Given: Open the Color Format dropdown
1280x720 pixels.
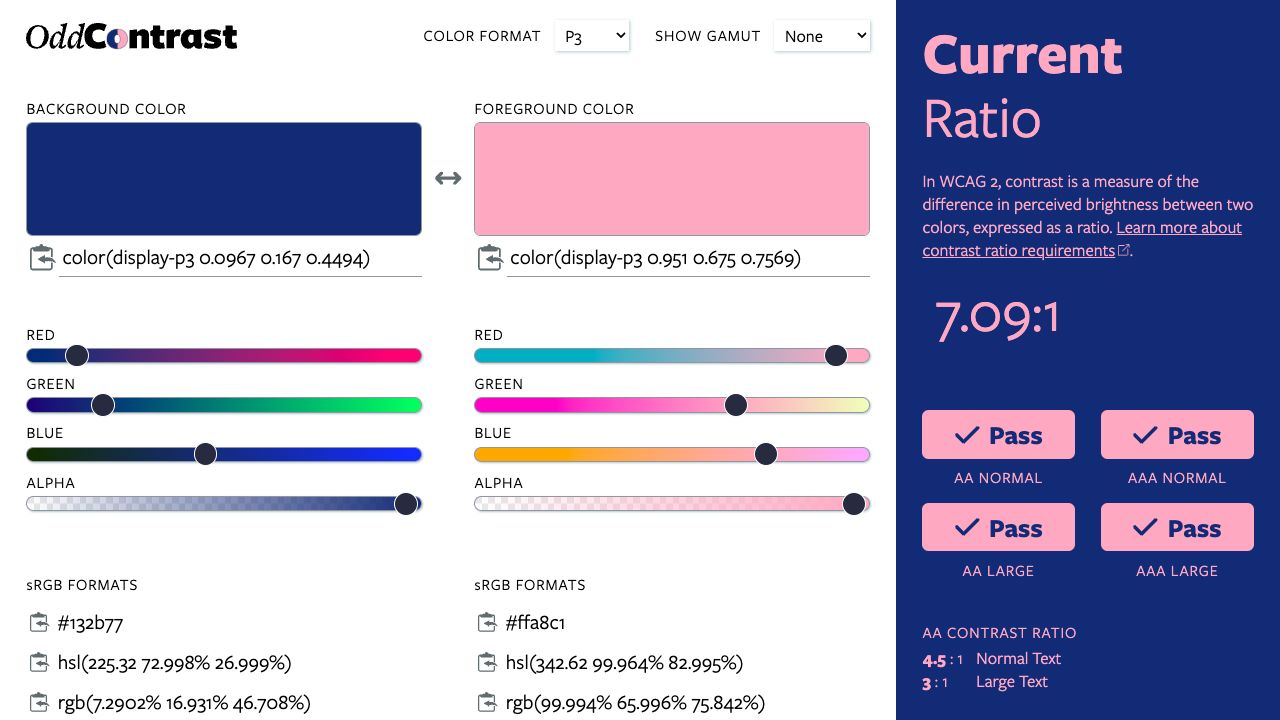Looking at the screenshot, I should pyautogui.click(x=592, y=36).
